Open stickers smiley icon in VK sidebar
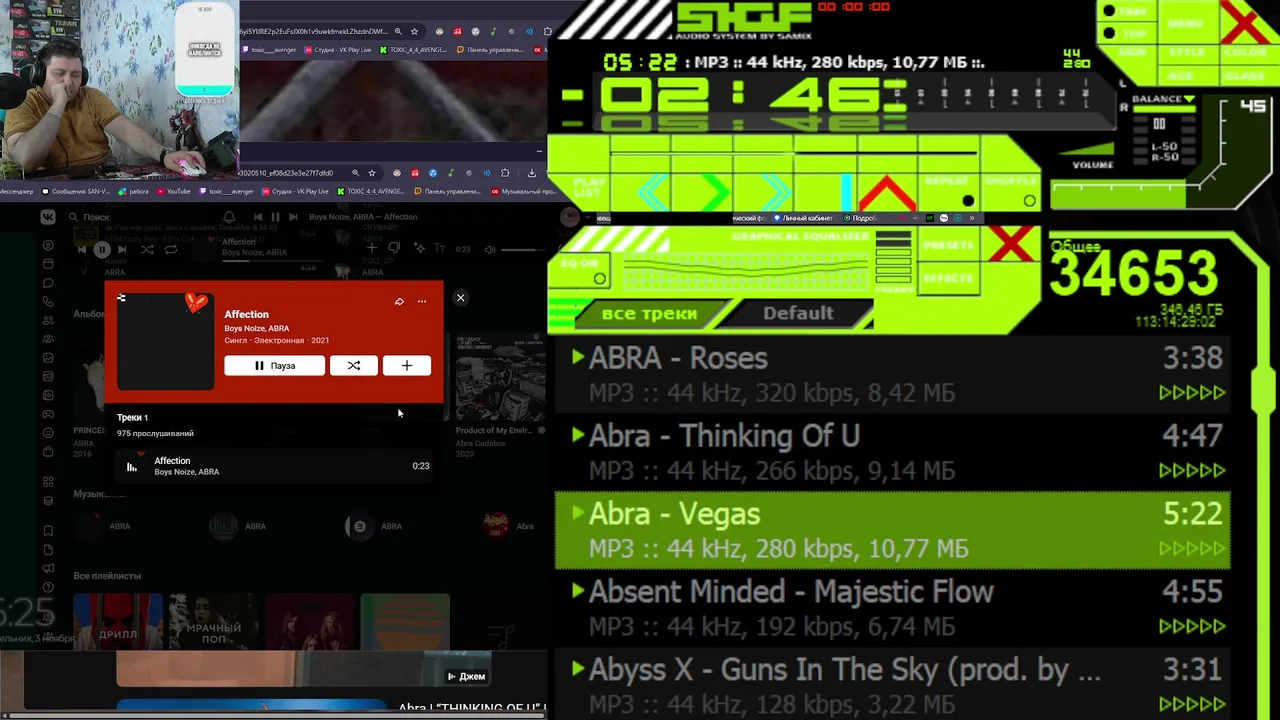Screen dimensions: 1280x720 (48, 433)
